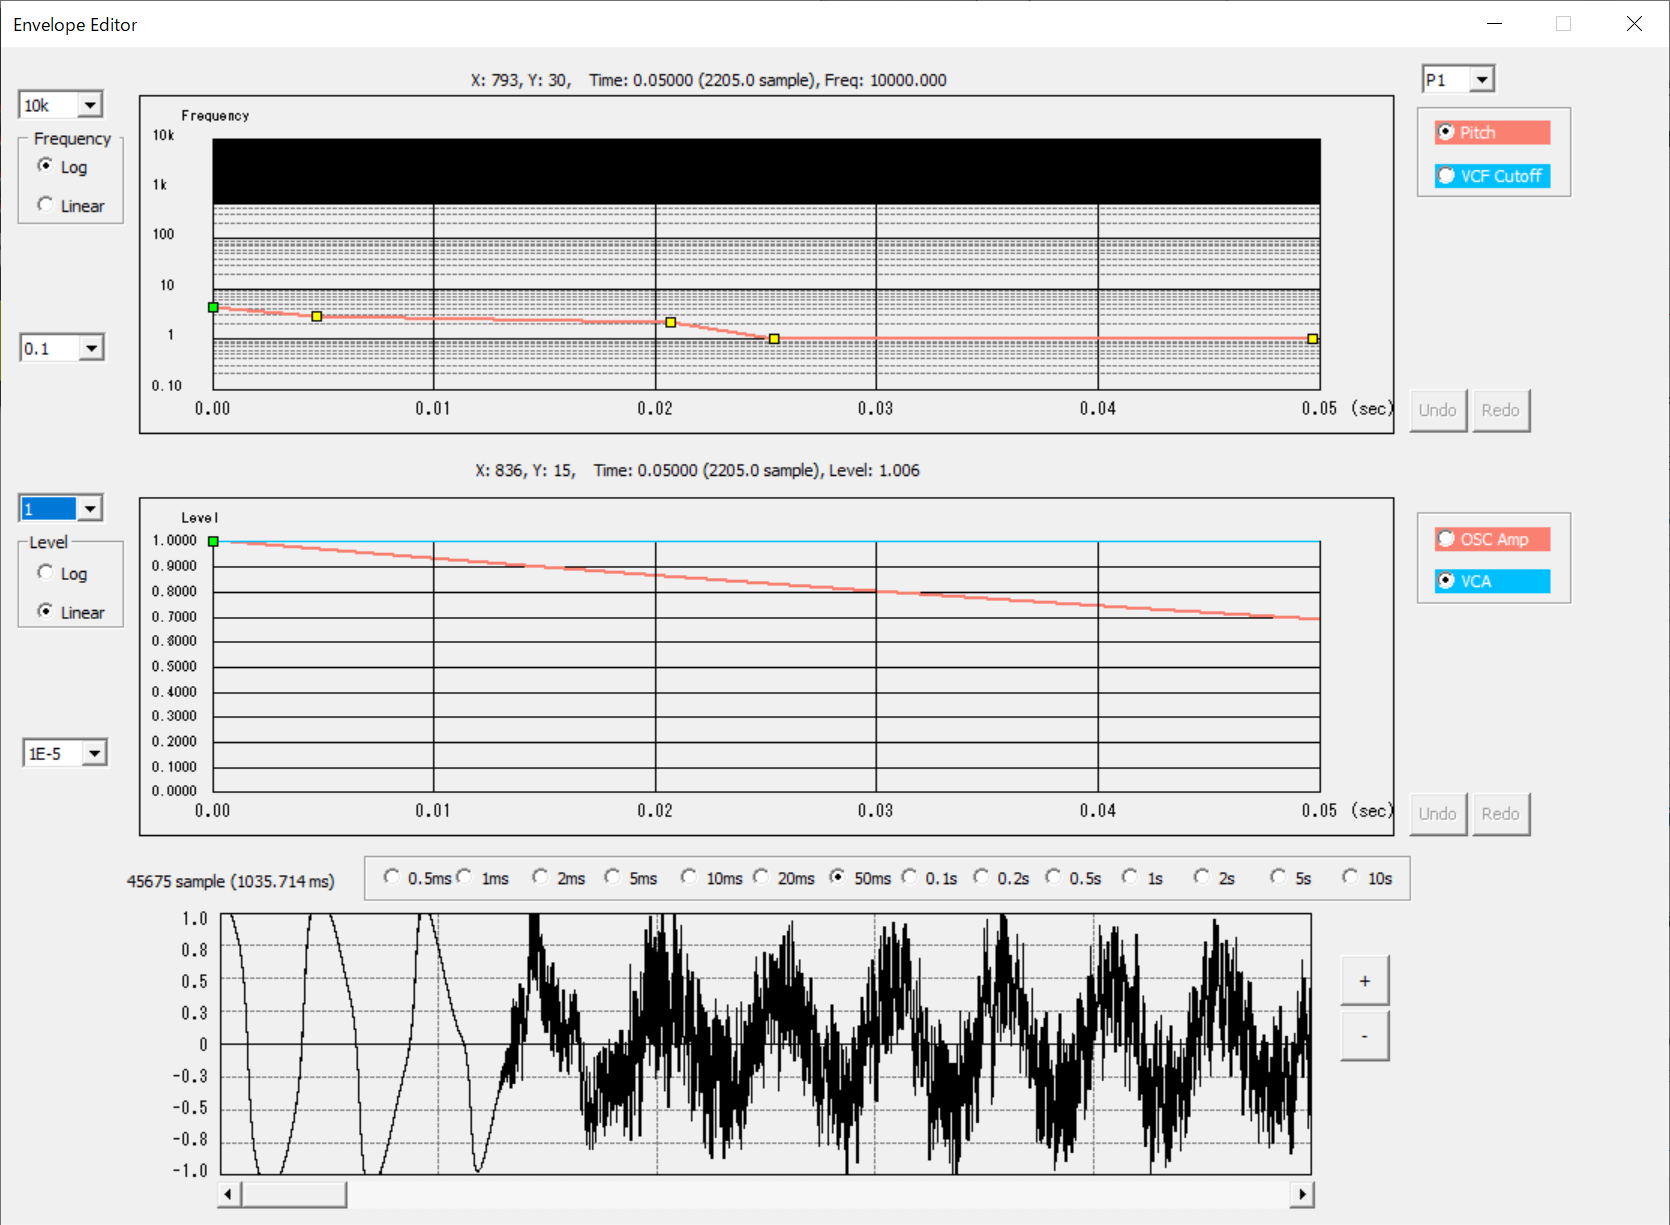Open the 0.1 frequency minimum dropdown
This screenshot has height=1225, width=1670.
pos(91,348)
